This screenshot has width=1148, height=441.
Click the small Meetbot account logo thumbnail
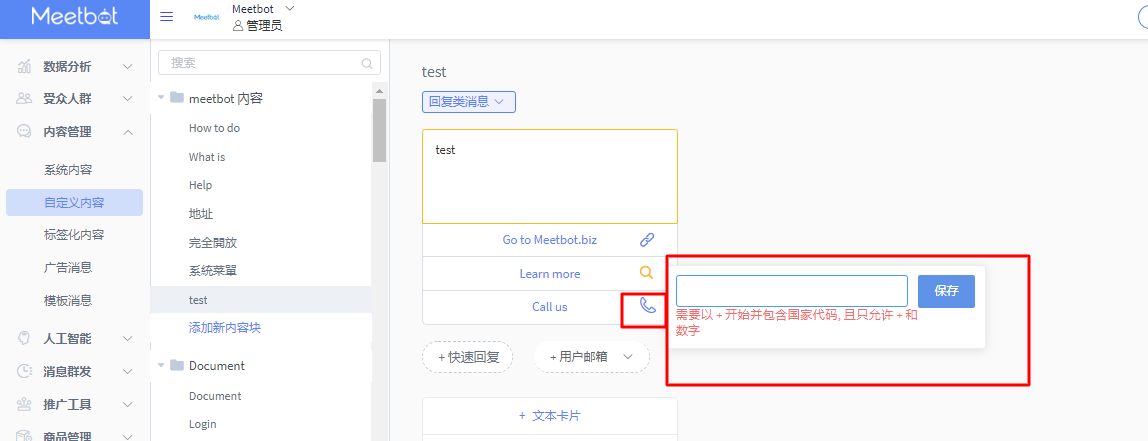pos(206,17)
